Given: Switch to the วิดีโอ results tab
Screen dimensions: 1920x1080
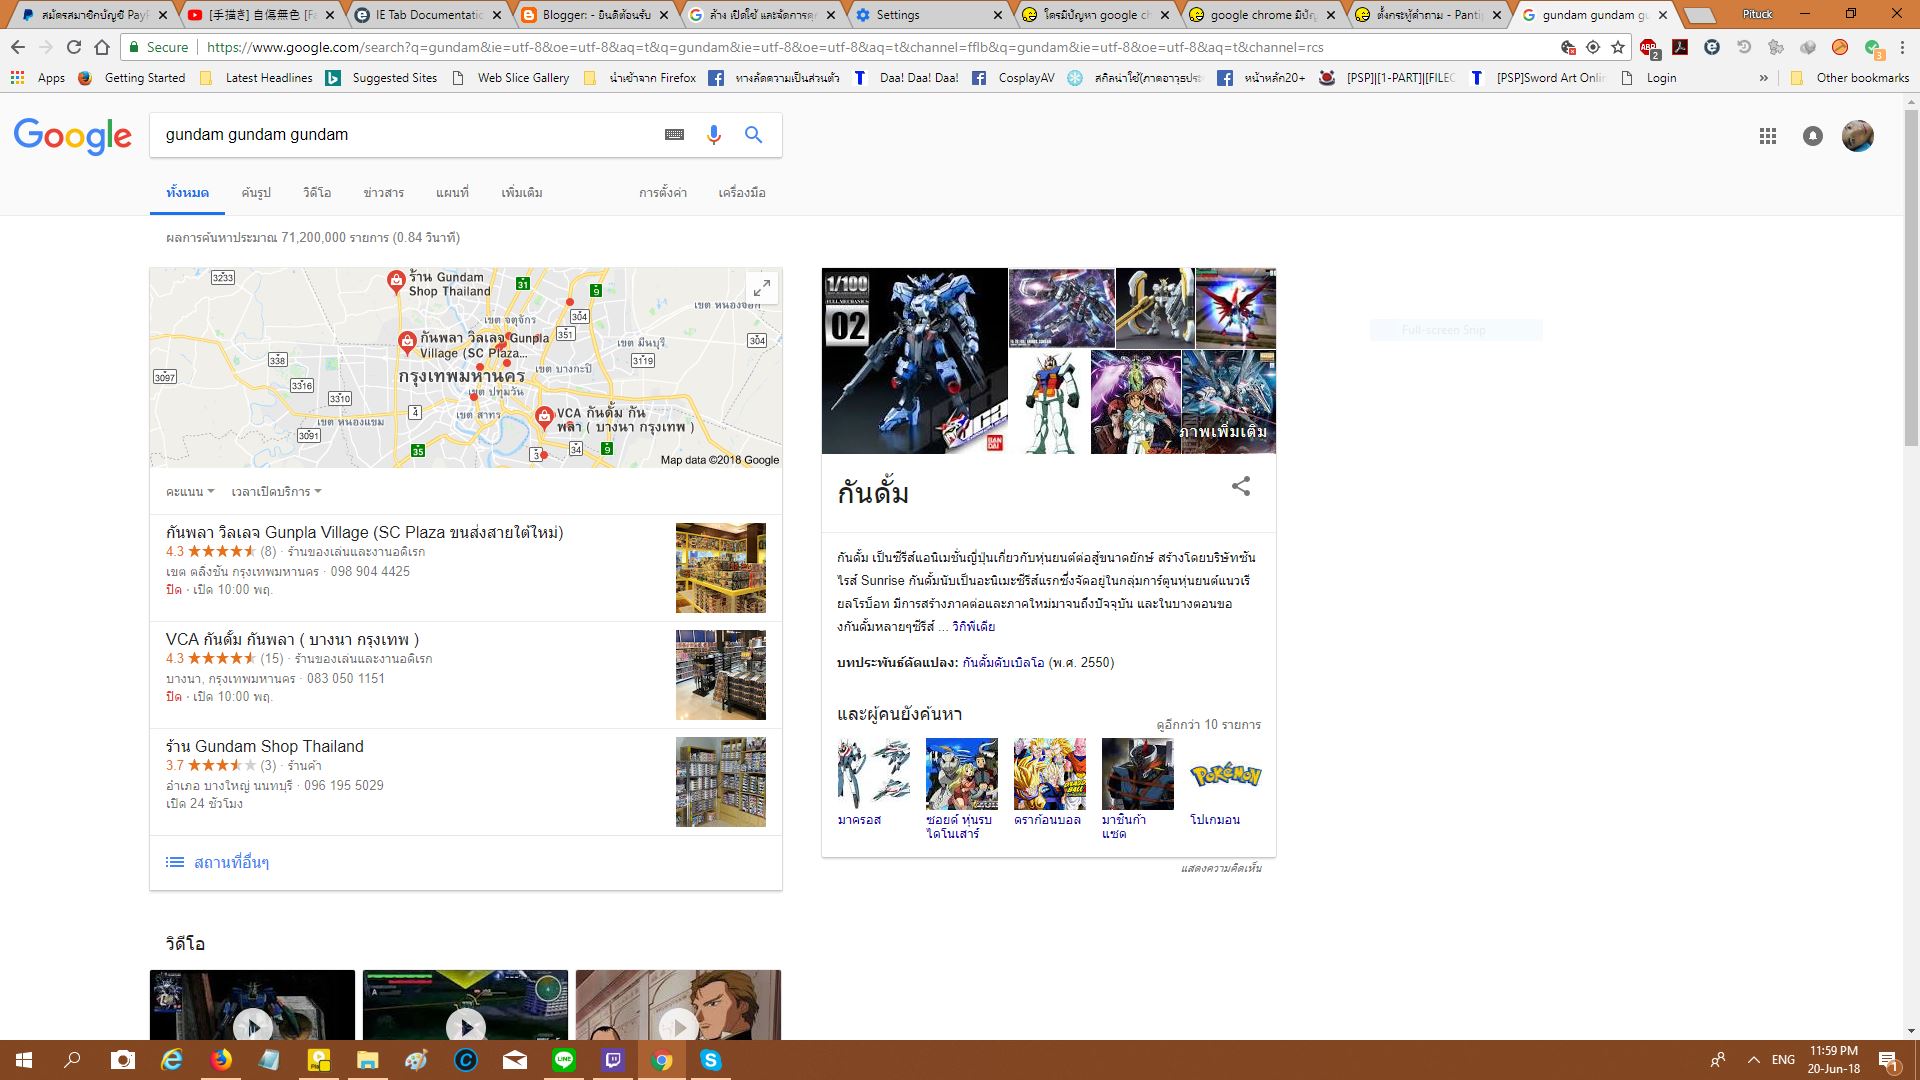Looking at the screenshot, I should (317, 193).
